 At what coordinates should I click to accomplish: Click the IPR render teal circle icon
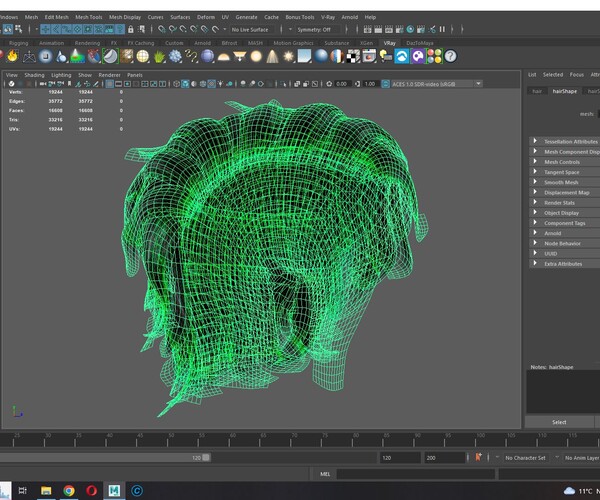(x=410, y=29)
